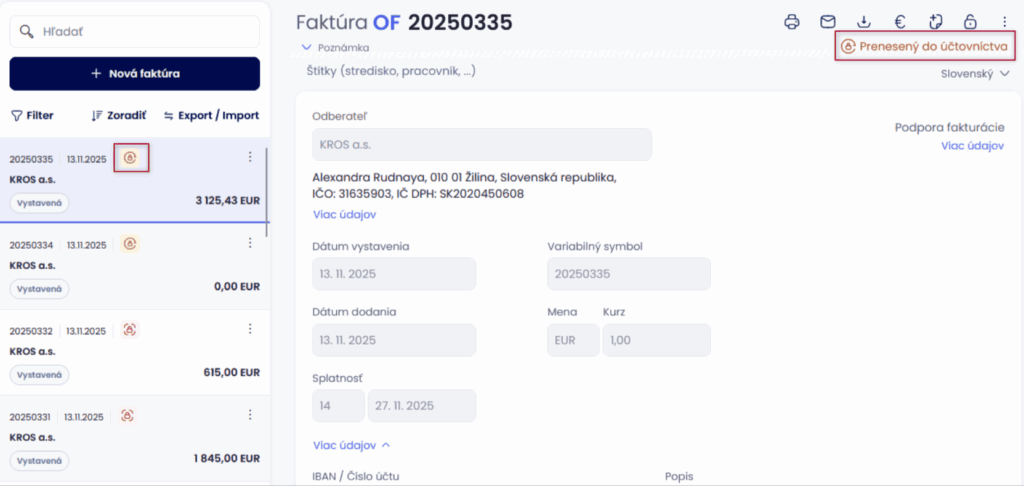The width and height of the screenshot is (1024, 486).
Task: Open three-dot menu for invoice 20250331
Action: 250,415
